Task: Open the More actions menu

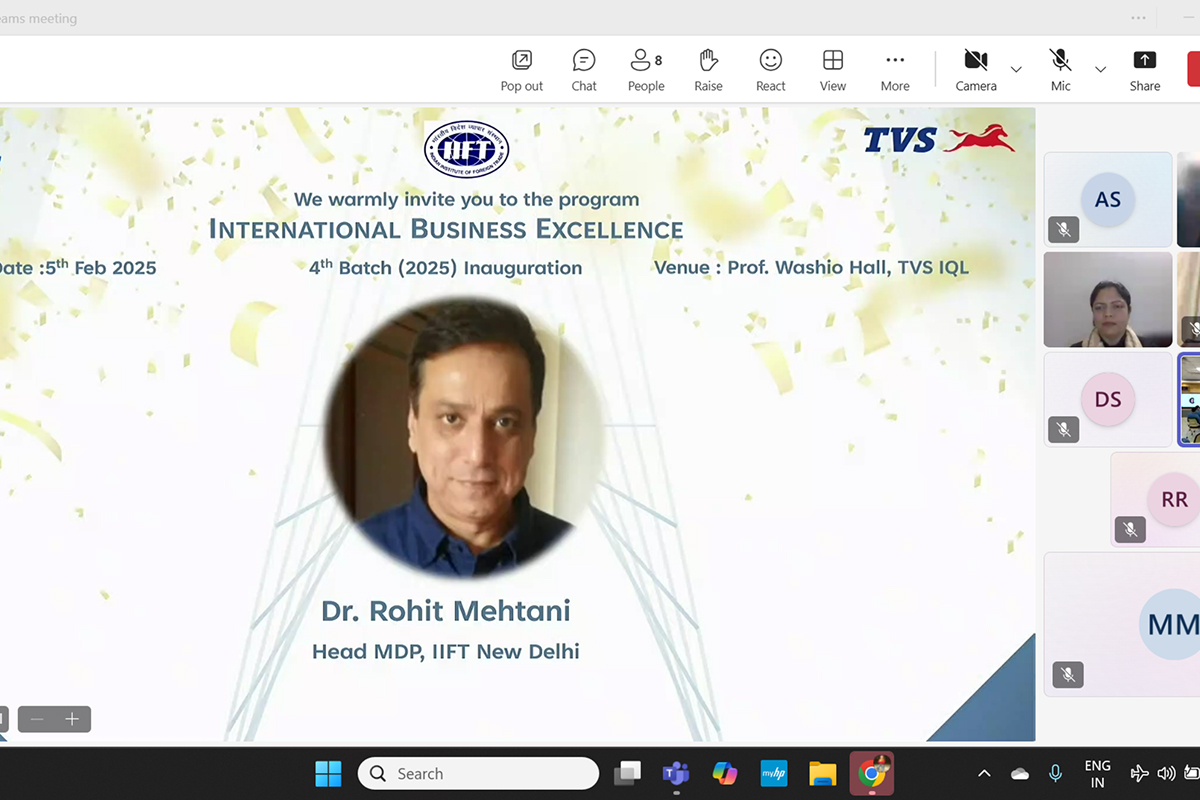Action: pos(895,70)
